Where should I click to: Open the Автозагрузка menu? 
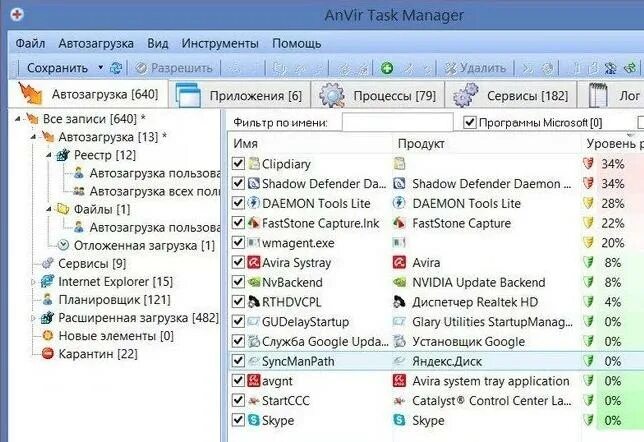[96, 44]
